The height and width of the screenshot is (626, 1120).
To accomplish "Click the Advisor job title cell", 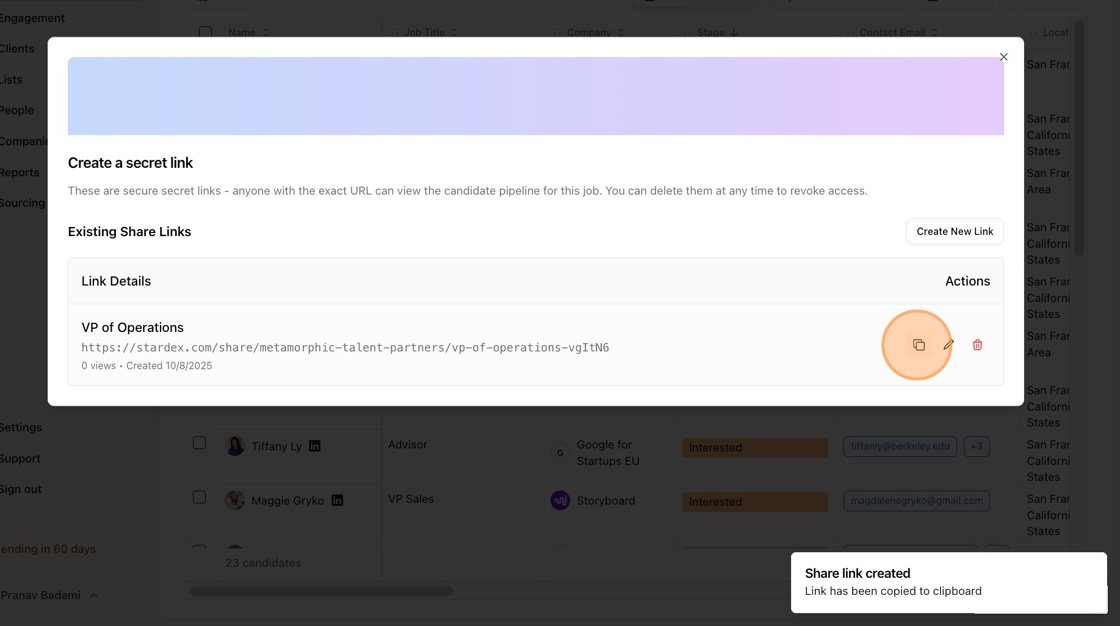I will (x=408, y=444).
